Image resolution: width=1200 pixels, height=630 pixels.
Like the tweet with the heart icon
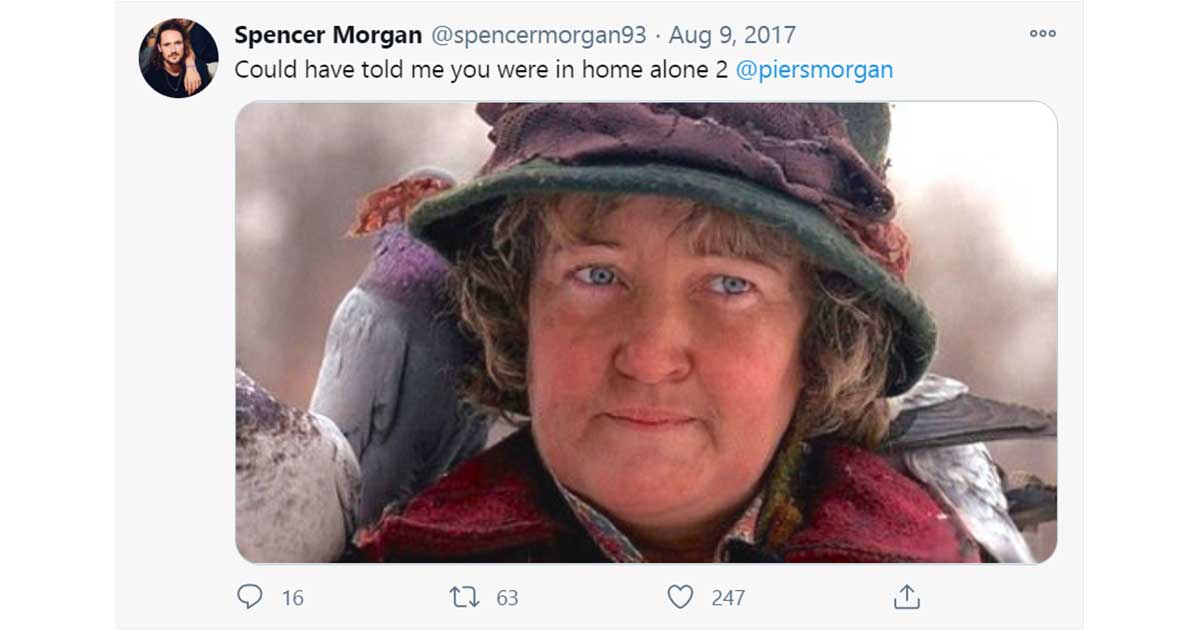click(x=680, y=597)
